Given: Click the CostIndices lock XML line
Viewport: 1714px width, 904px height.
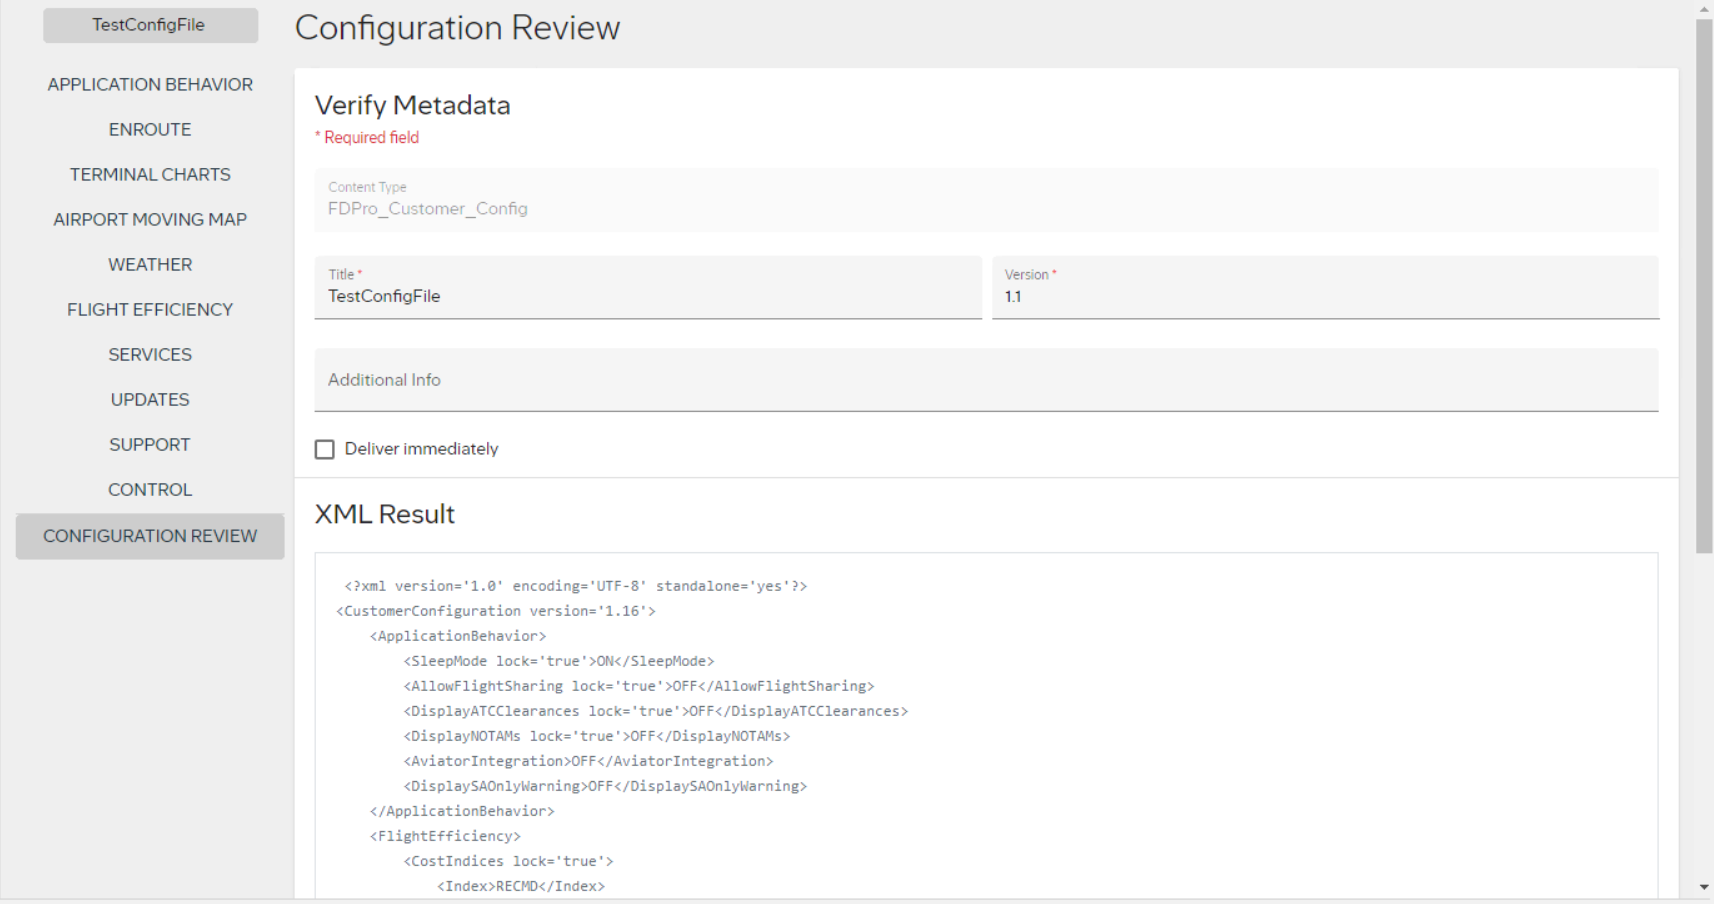Looking at the screenshot, I should (508, 861).
